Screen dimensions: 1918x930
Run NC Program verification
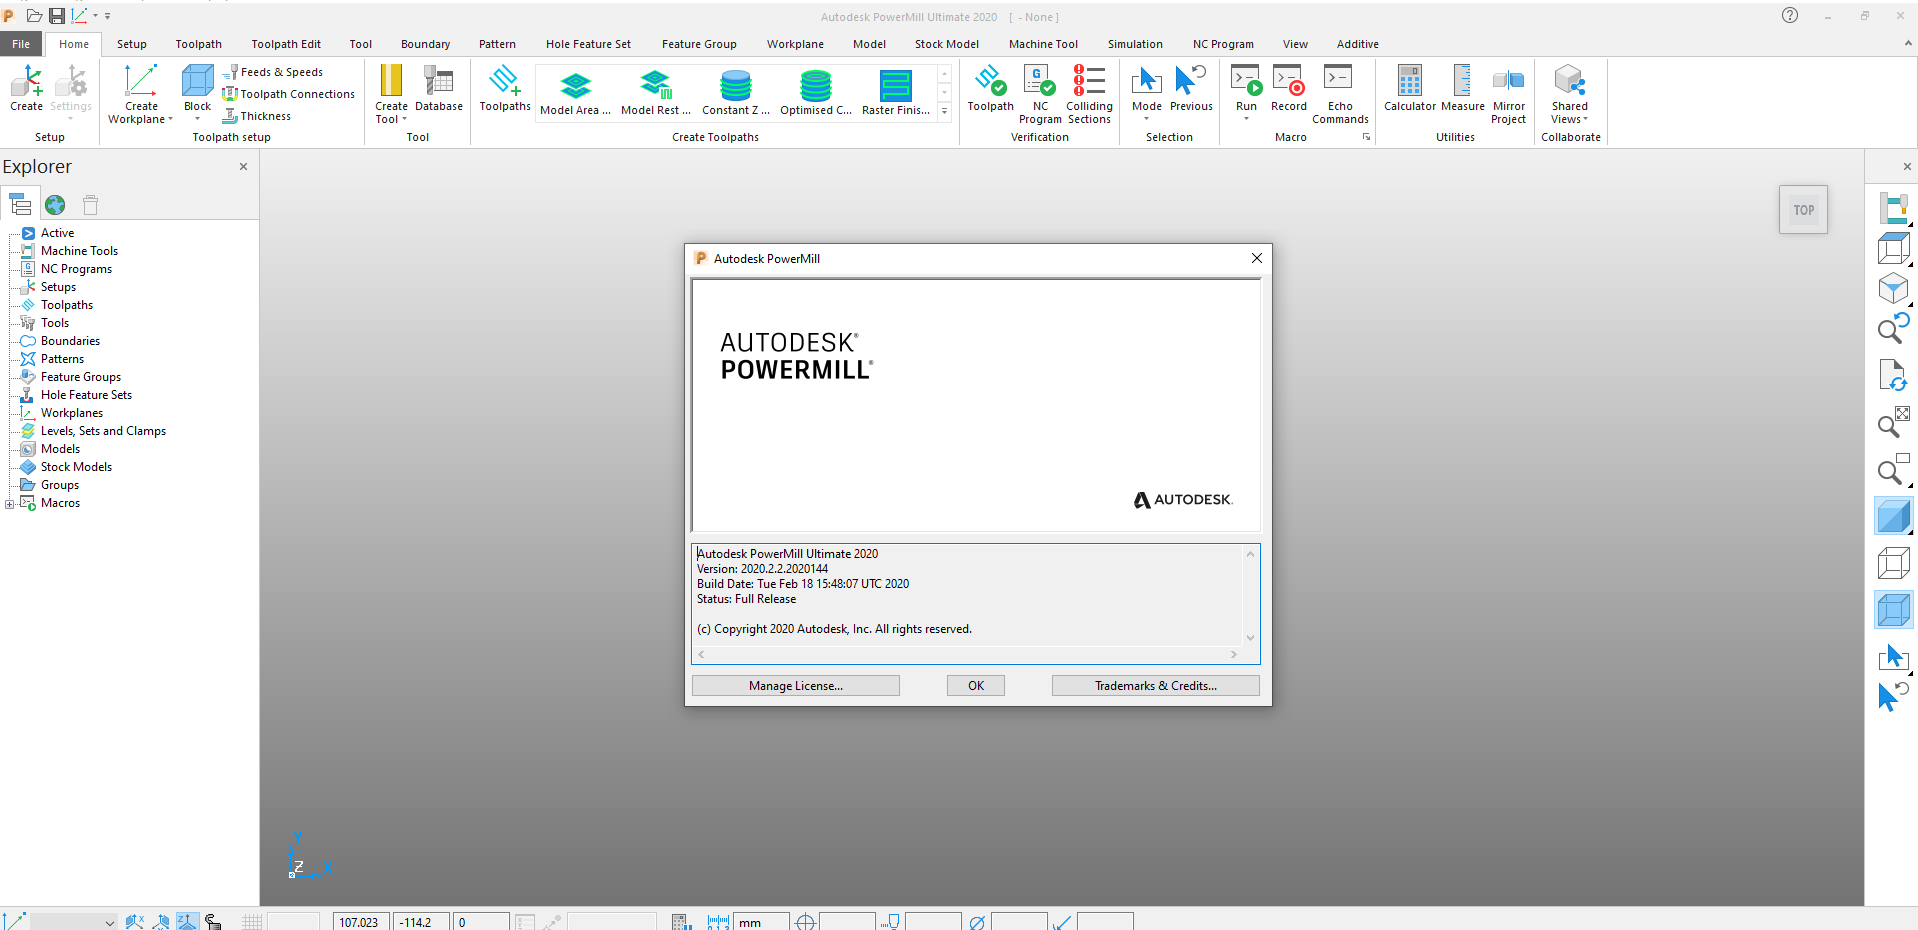click(x=1040, y=94)
